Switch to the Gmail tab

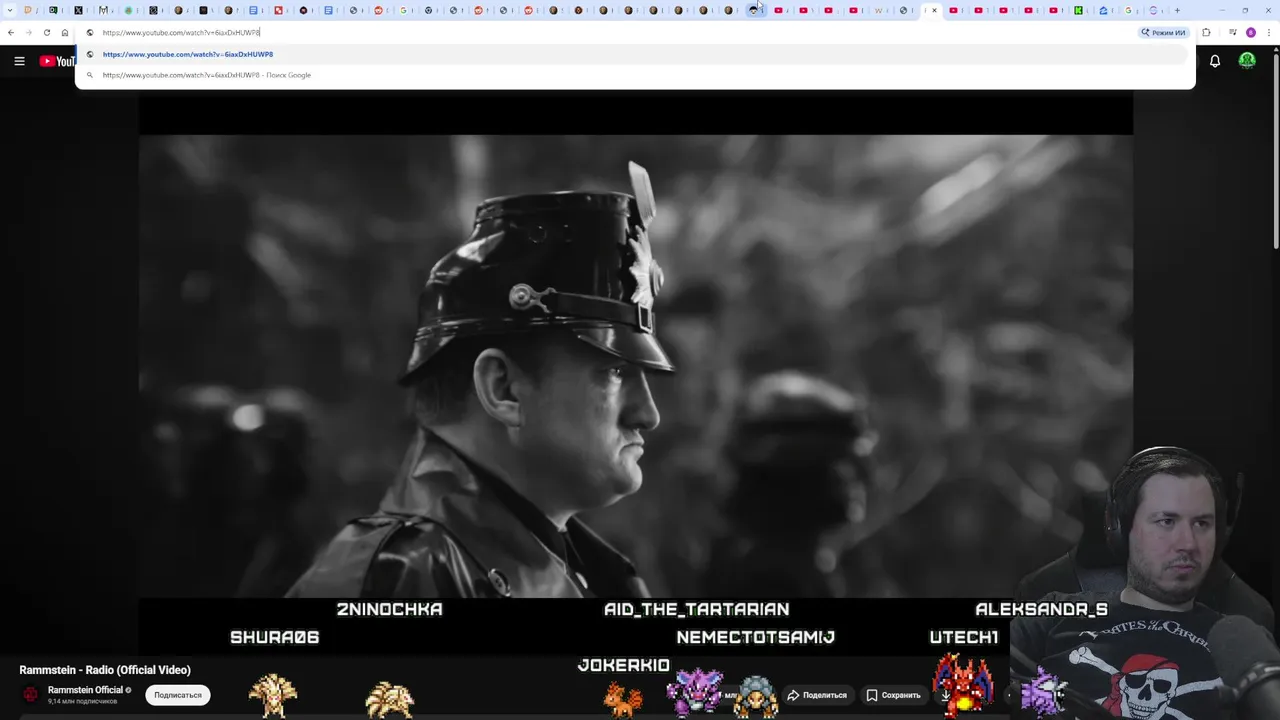coord(103,10)
